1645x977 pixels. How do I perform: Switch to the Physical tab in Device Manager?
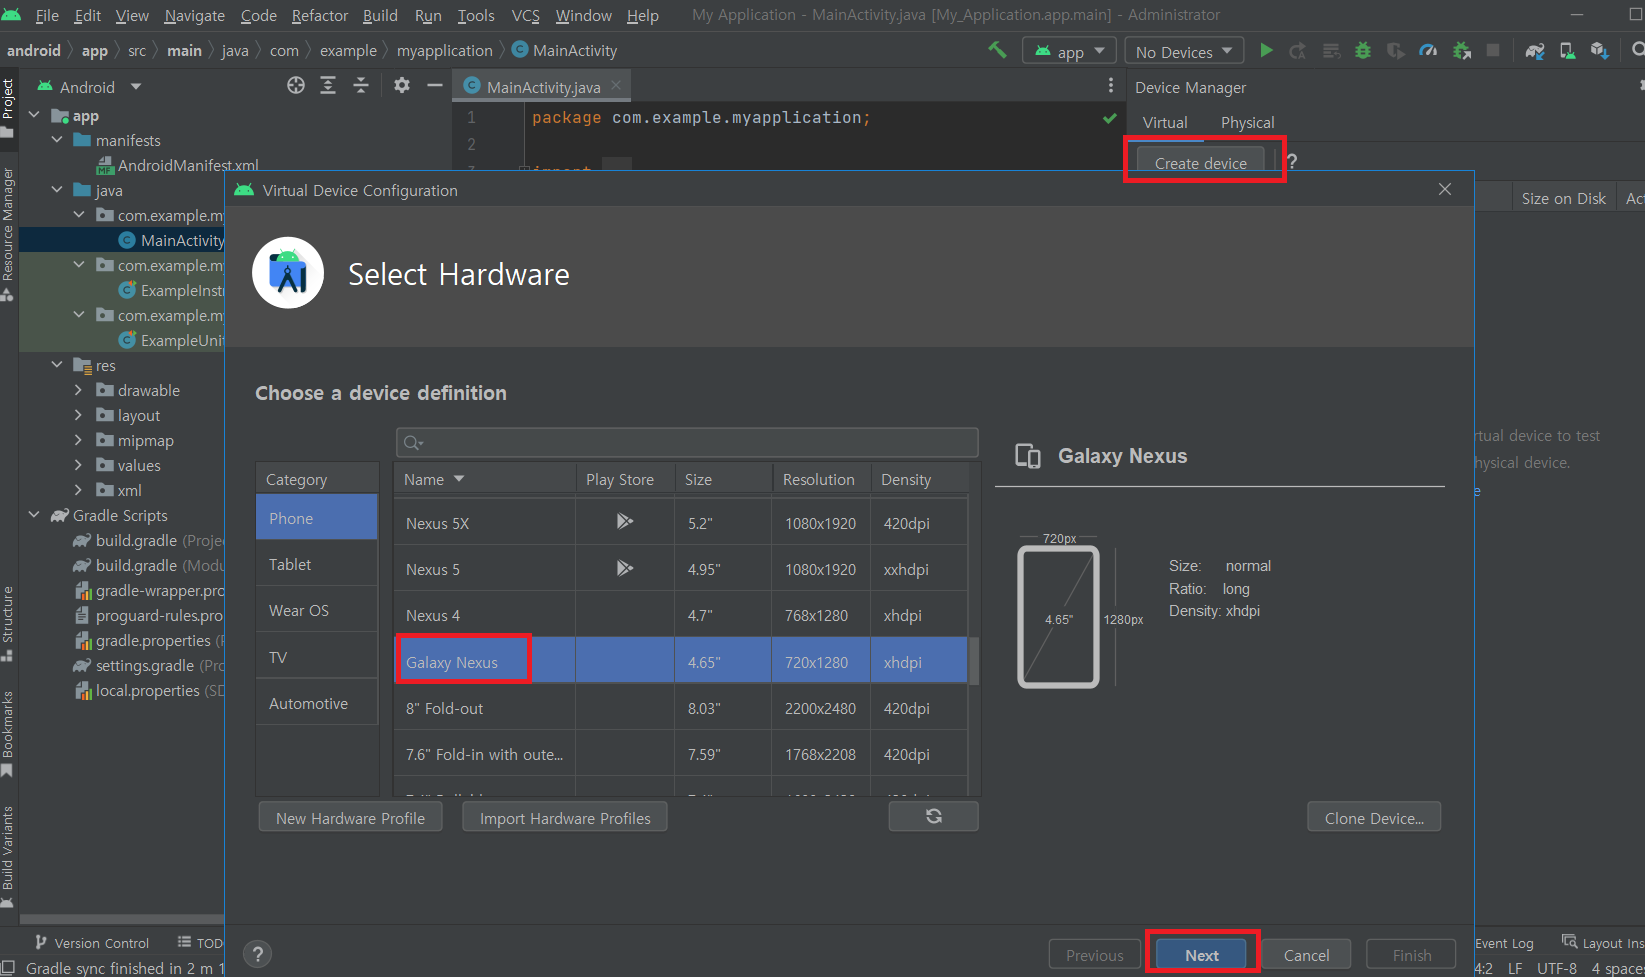[1247, 122]
